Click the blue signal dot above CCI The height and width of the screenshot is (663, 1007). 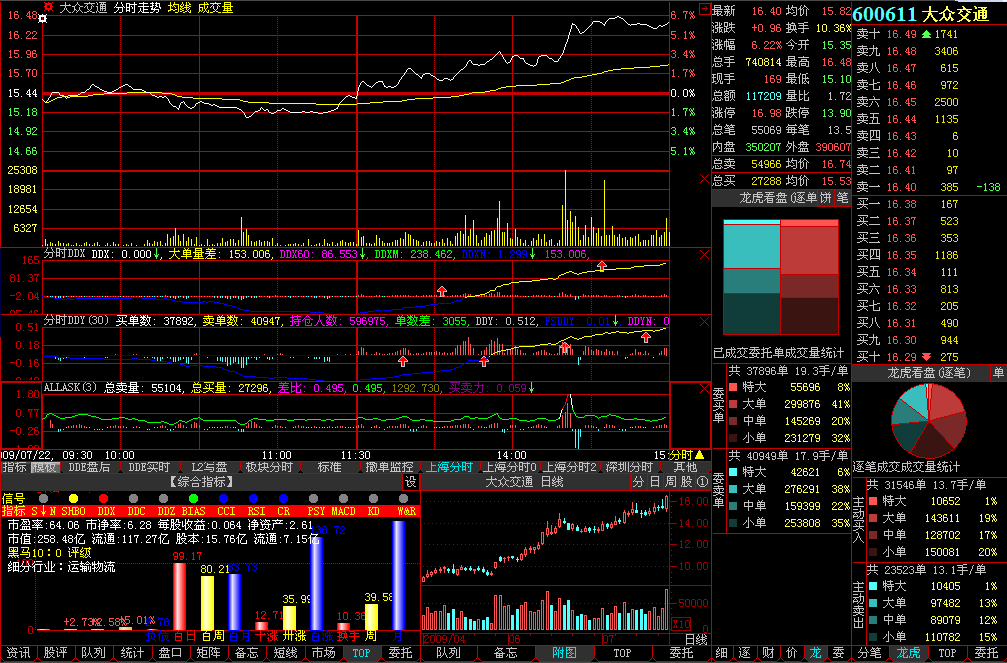pyautogui.click(x=223, y=499)
